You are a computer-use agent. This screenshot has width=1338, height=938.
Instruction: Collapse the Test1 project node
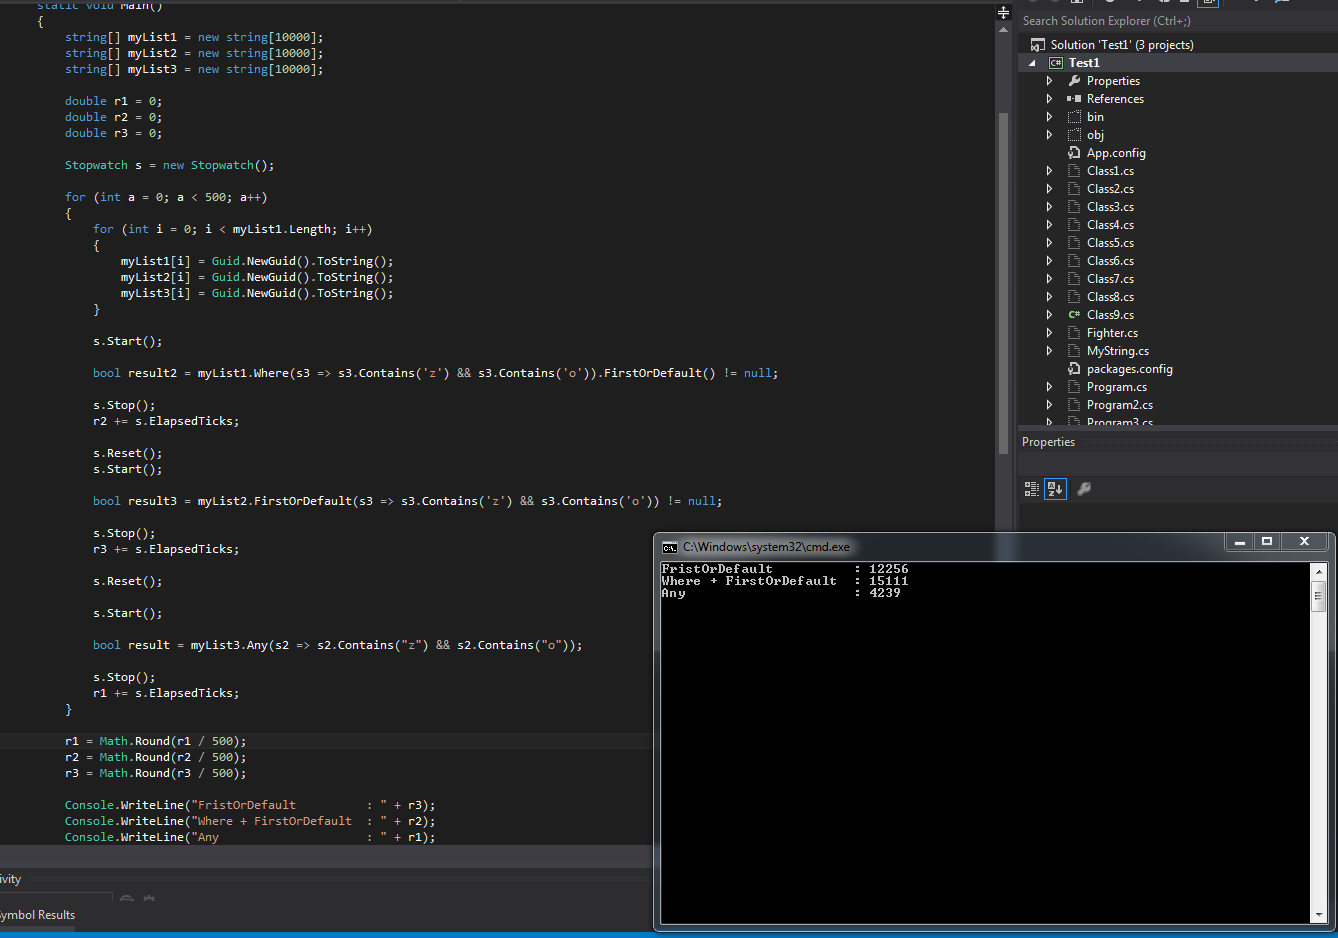[1033, 63]
